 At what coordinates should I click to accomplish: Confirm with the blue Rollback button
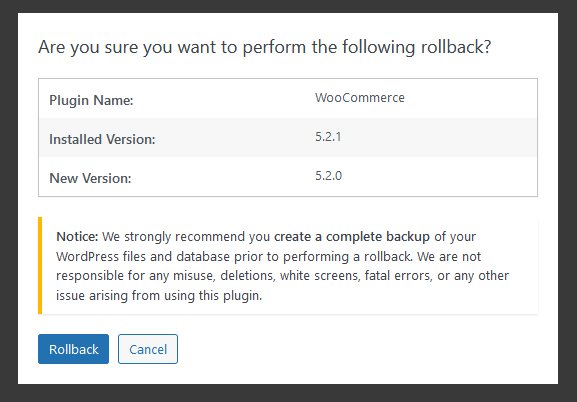tap(73, 349)
